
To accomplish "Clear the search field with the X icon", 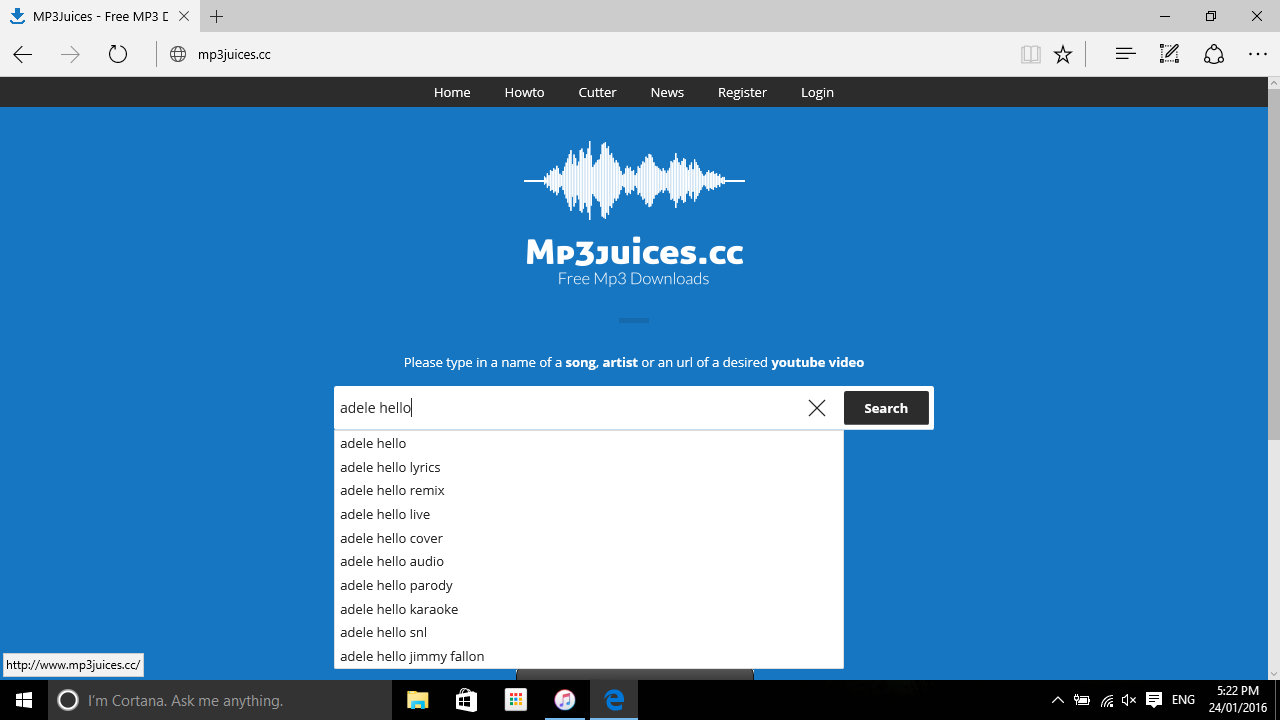I will [817, 408].
